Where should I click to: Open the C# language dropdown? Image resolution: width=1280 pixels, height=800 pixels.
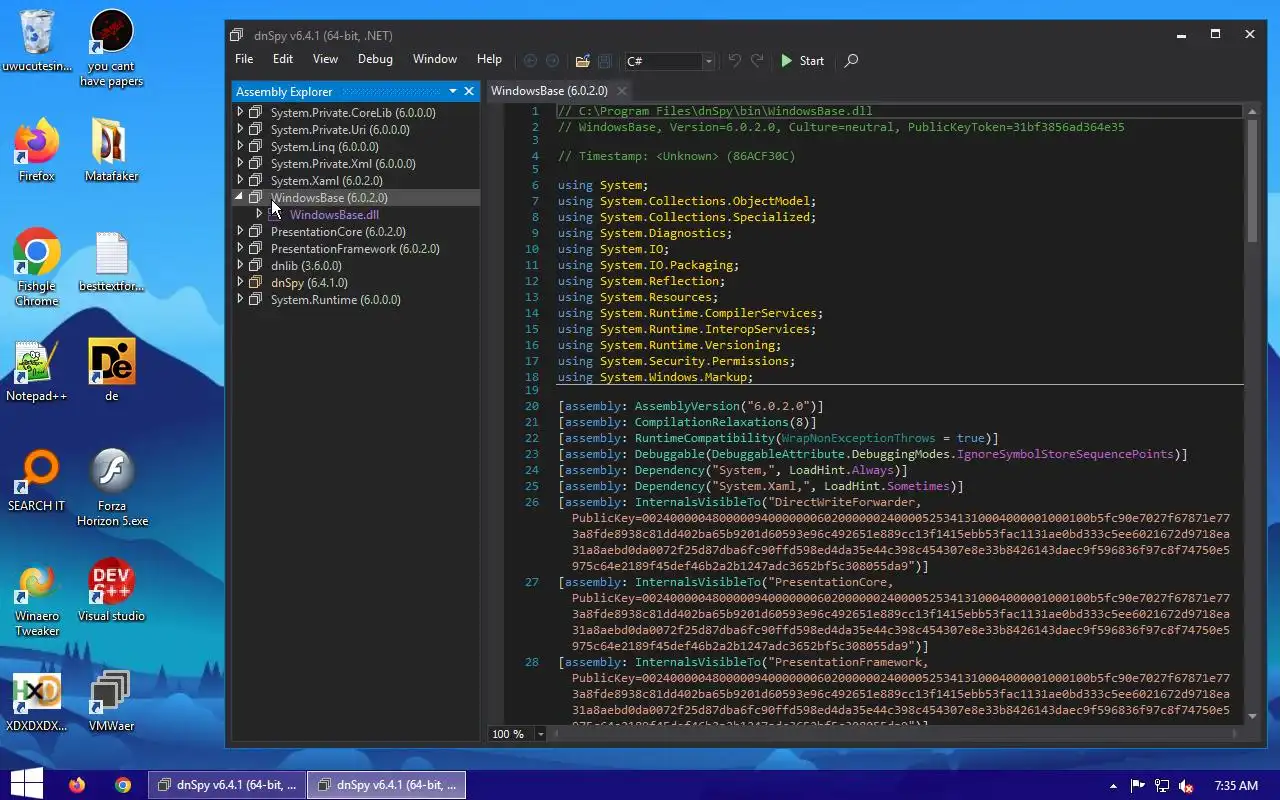pyautogui.click(x=708, y=61)
